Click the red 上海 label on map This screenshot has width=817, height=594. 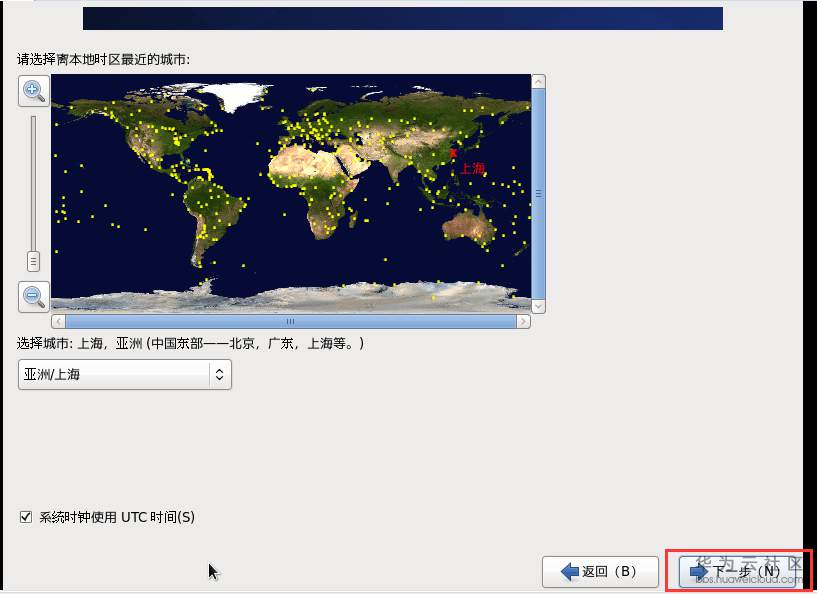pyautogui.click(x=473, y=168)
